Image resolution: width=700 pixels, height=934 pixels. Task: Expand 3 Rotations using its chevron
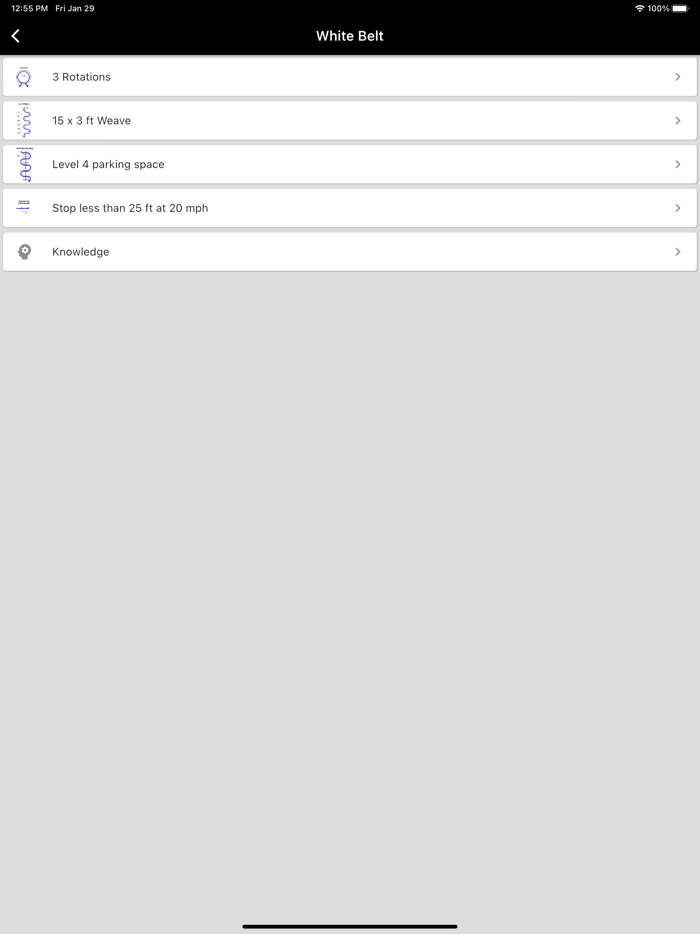pyautogui.click(x=678, y=77)
